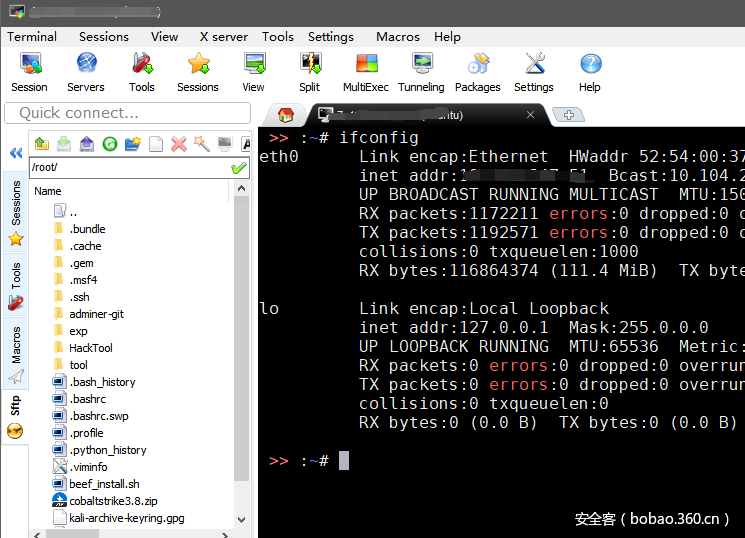Select the HackTool folder

(90, 348)
